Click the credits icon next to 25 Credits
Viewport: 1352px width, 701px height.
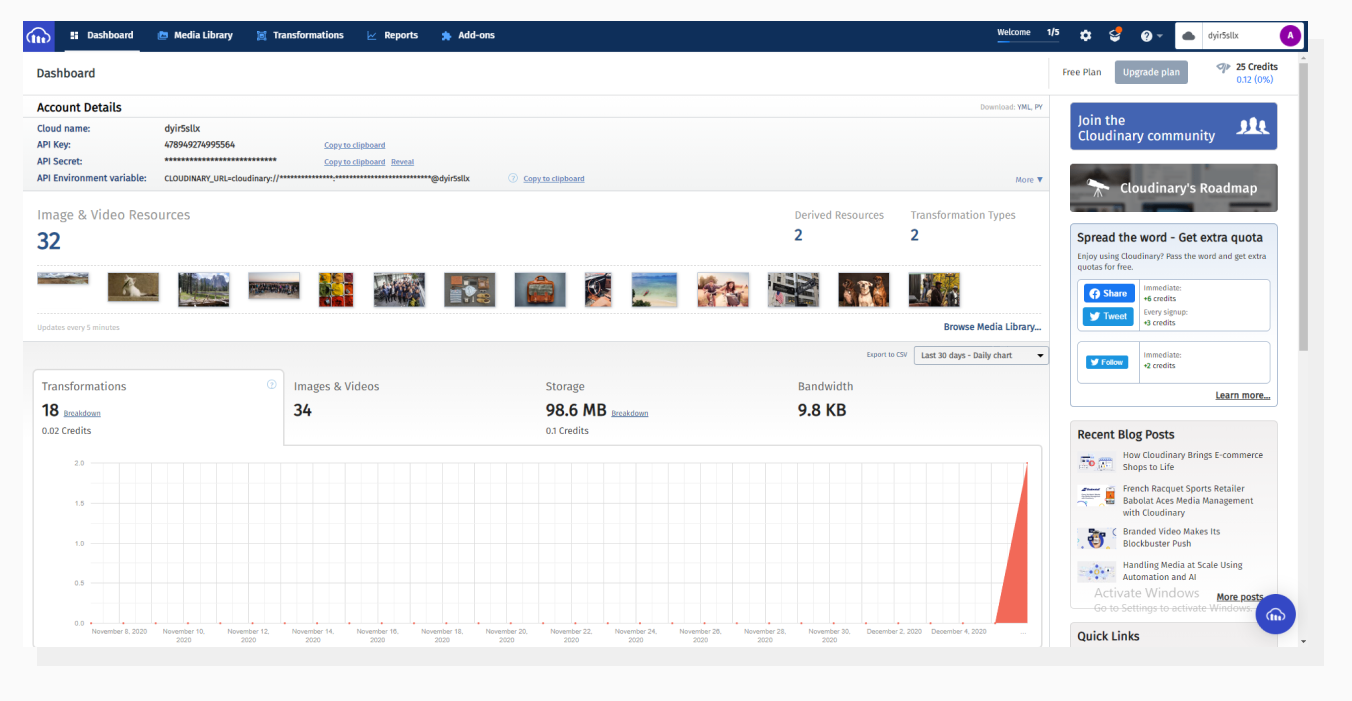[1222, 67]
